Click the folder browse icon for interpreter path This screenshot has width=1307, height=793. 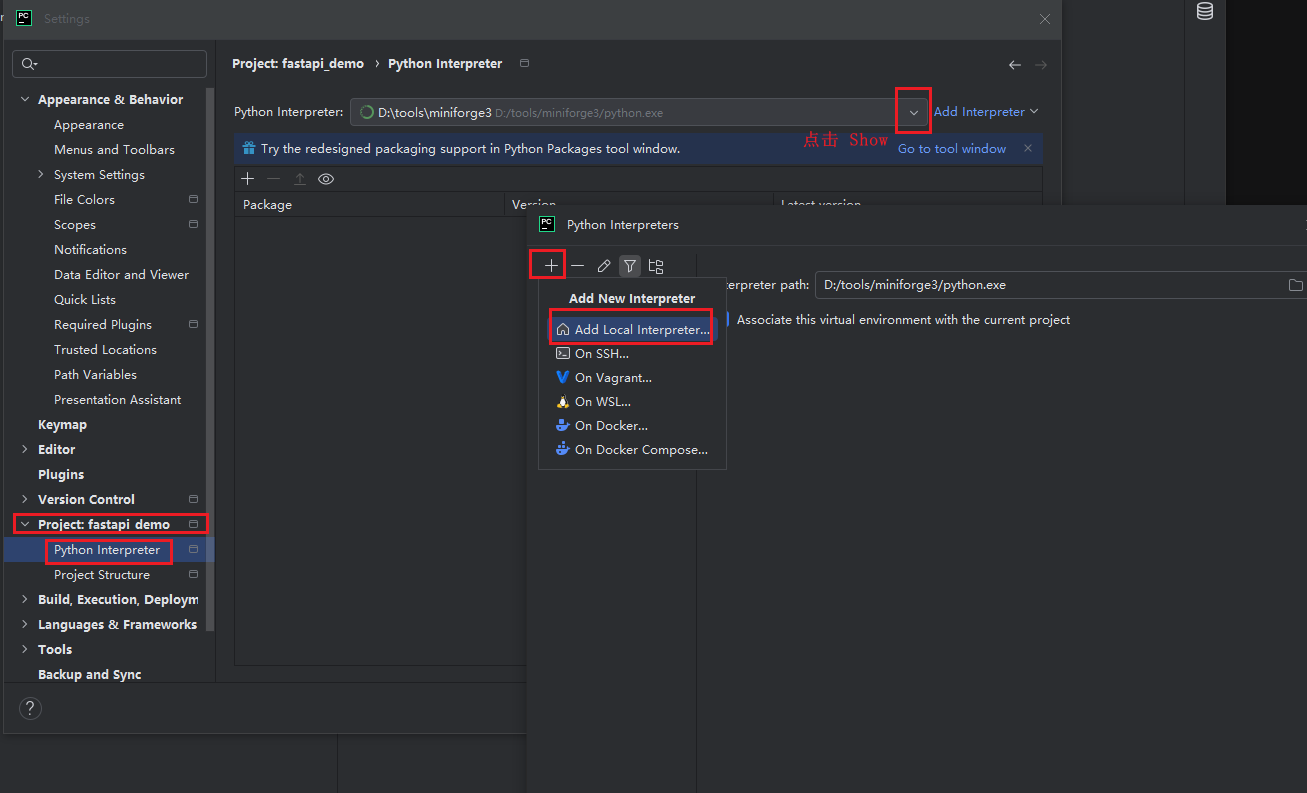coord(1295,286)
